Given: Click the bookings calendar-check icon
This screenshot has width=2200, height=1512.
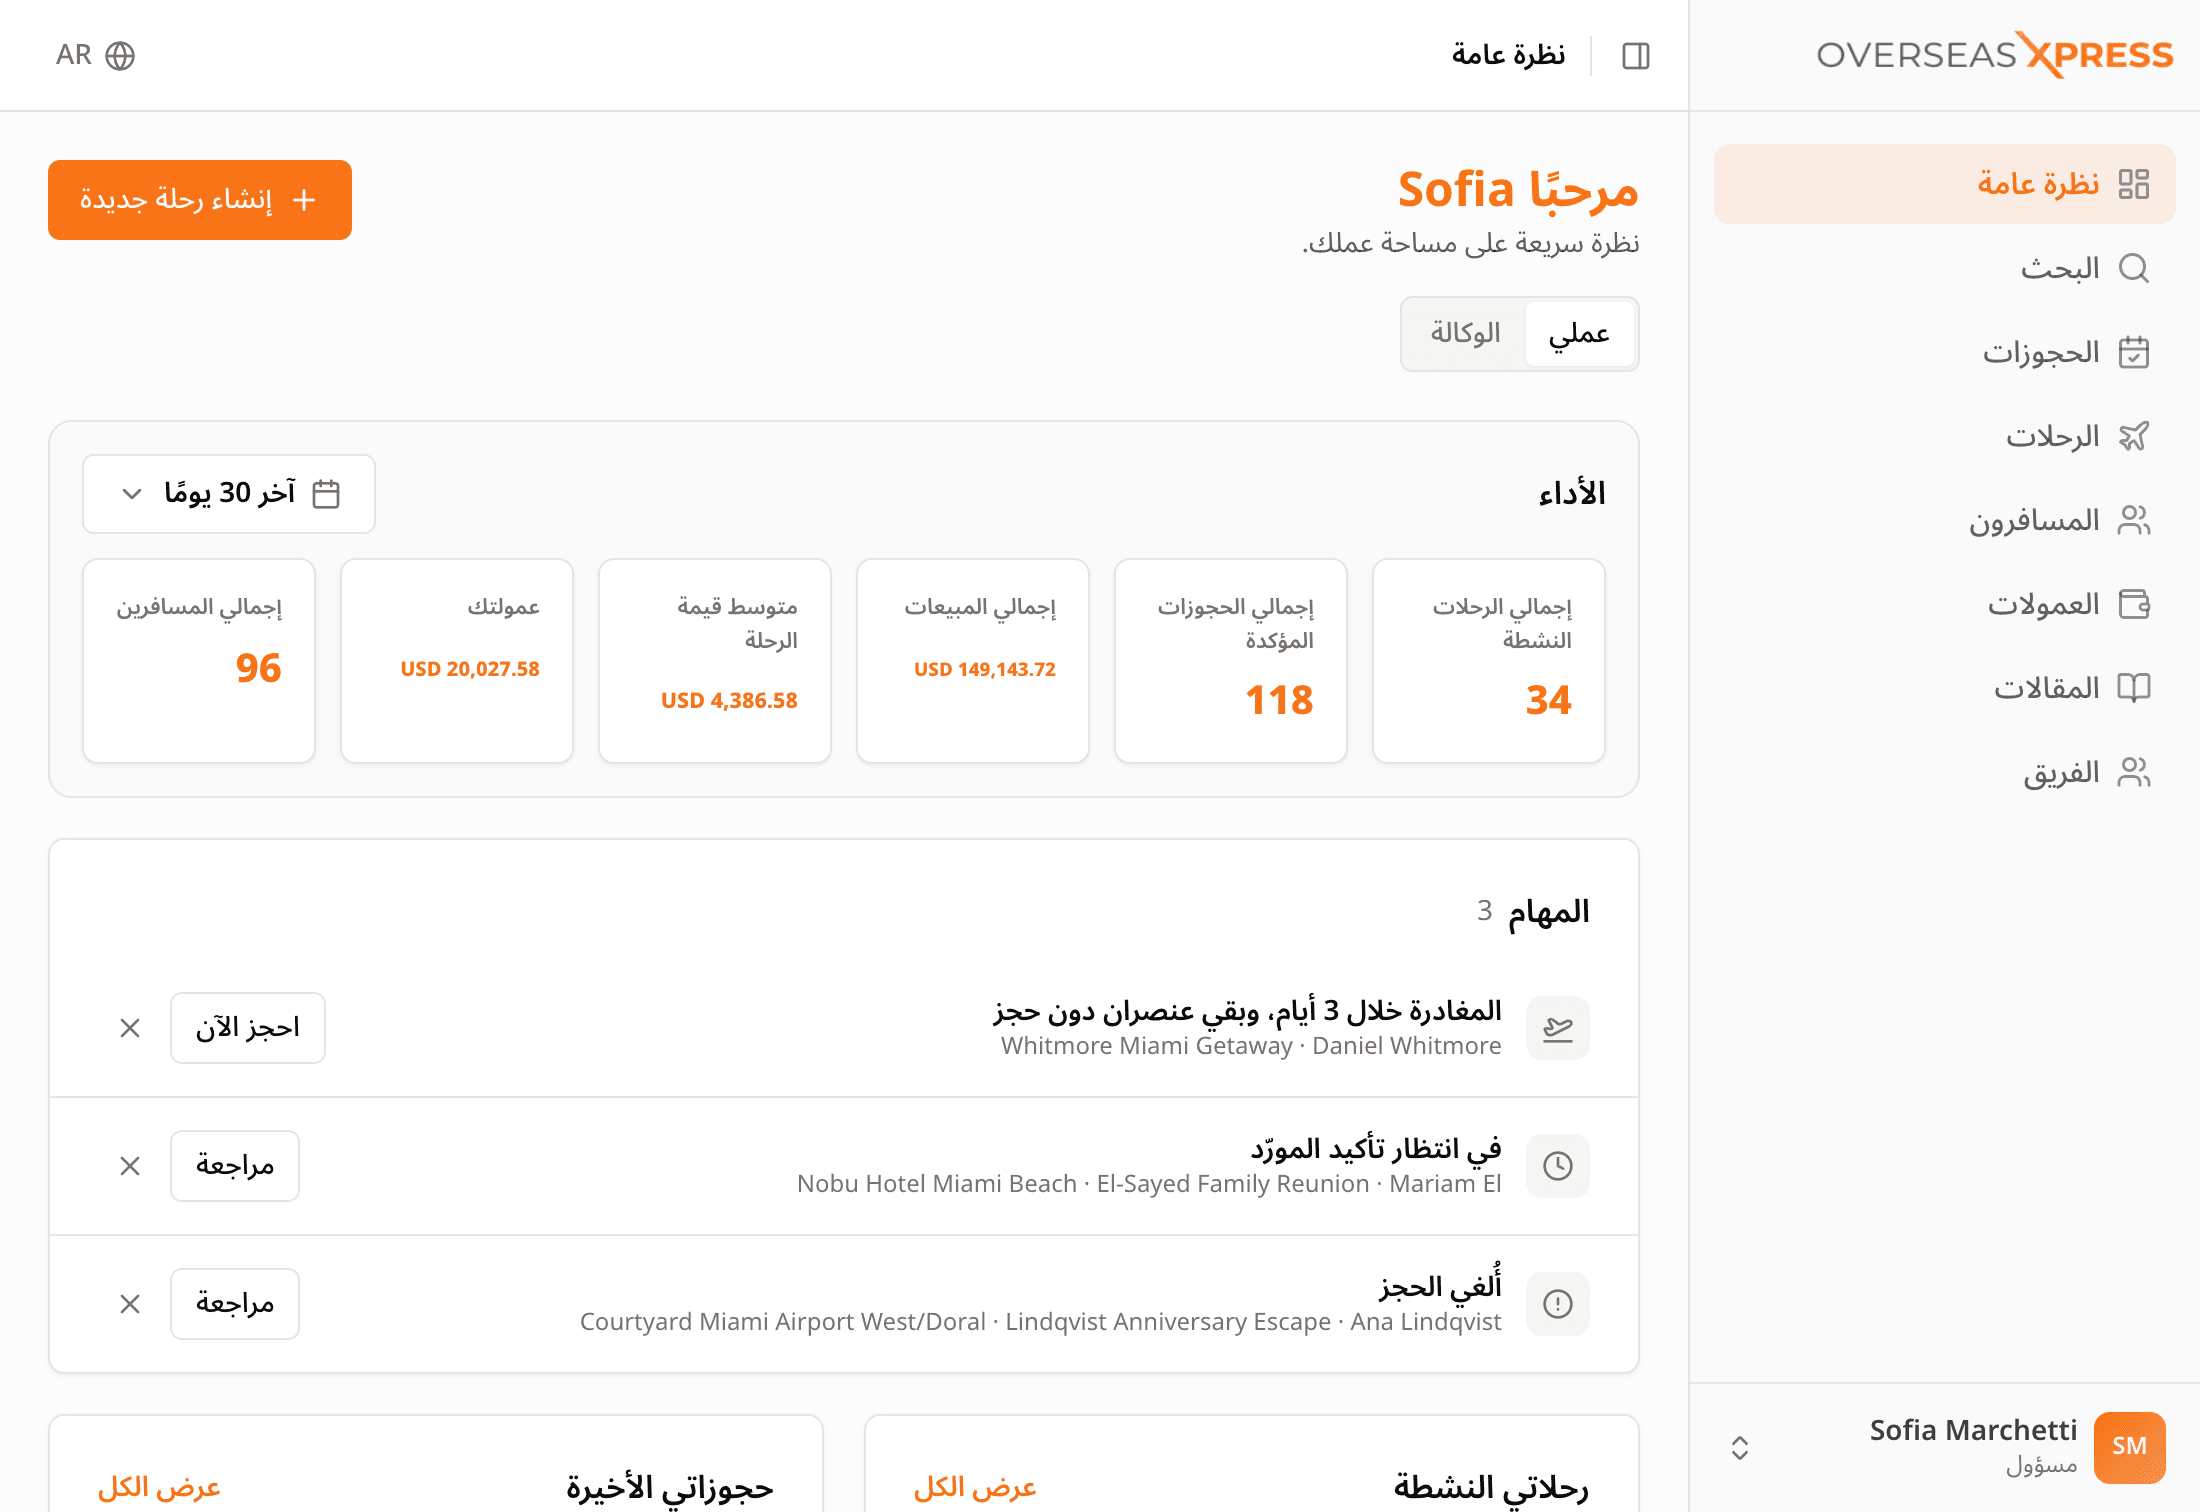Looking at the screenshot, I should pyautogui.click(x=2134, y=352).
